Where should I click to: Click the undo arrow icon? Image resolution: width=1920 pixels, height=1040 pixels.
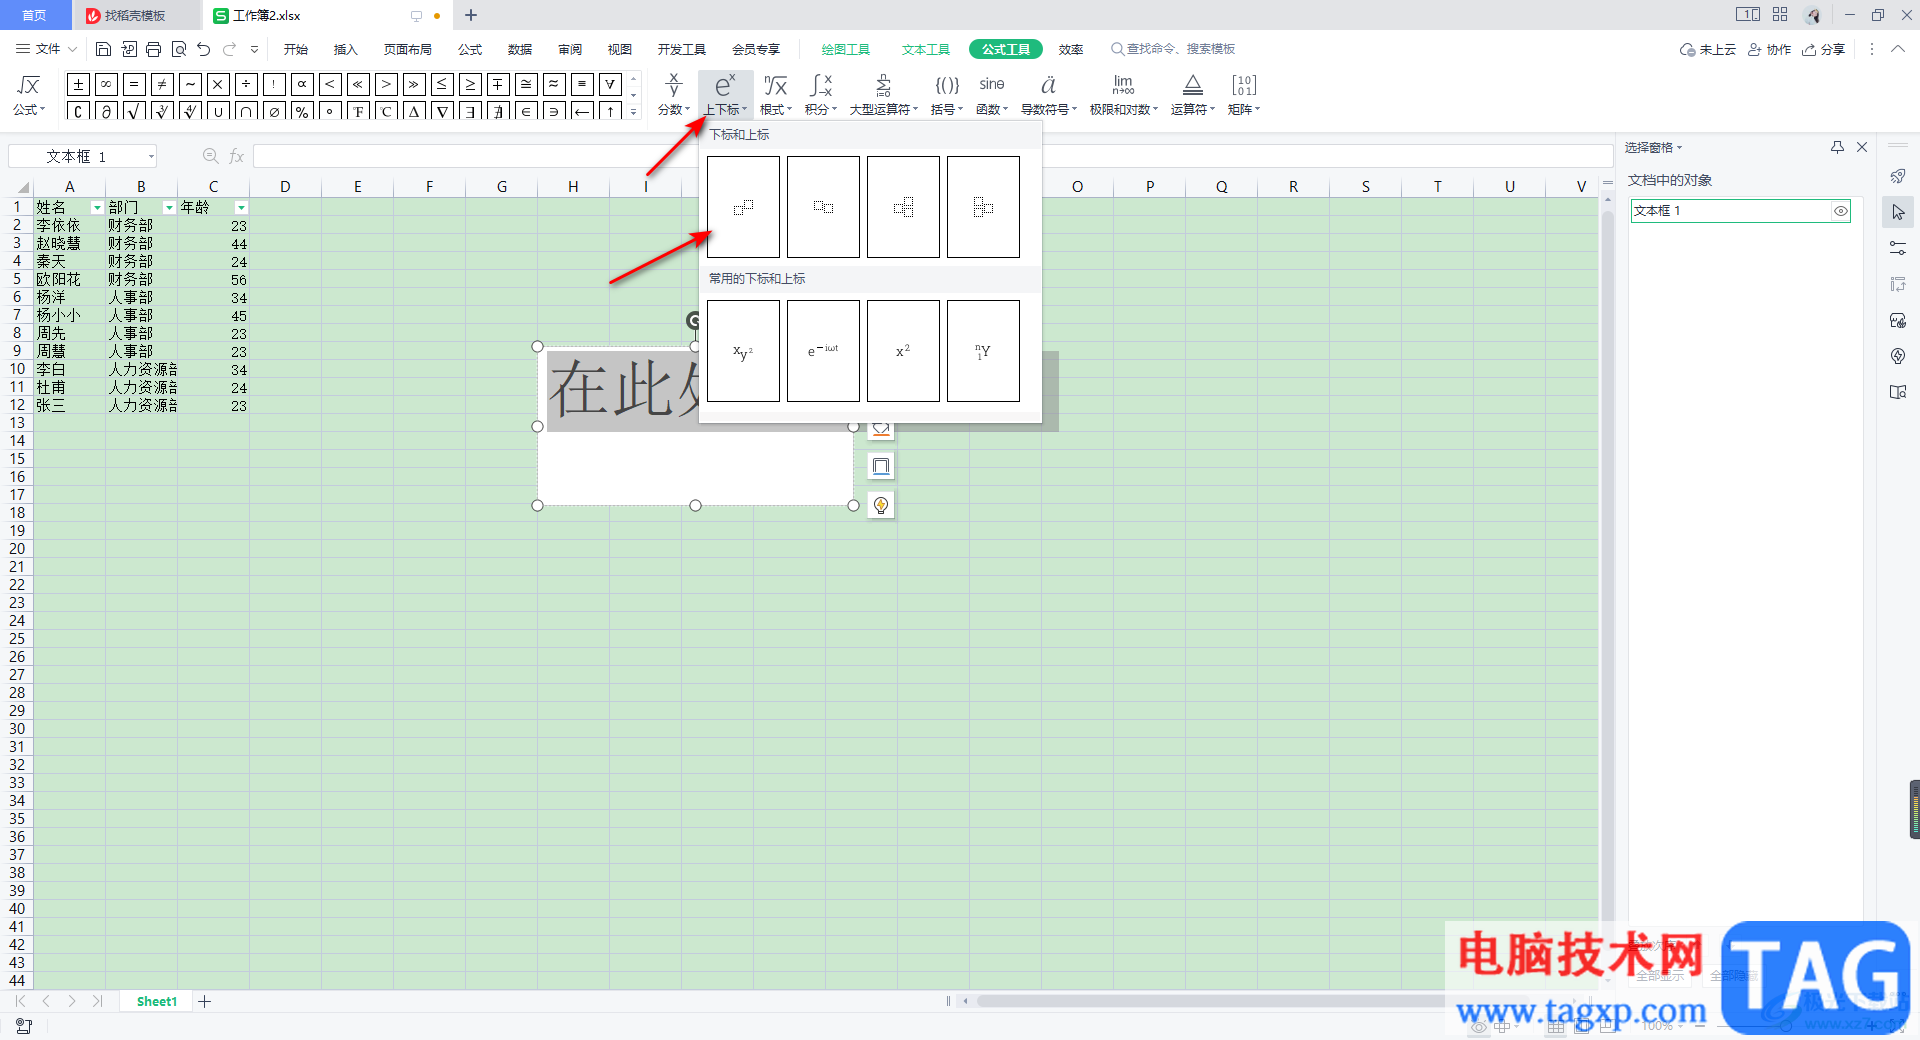(204, 49)
